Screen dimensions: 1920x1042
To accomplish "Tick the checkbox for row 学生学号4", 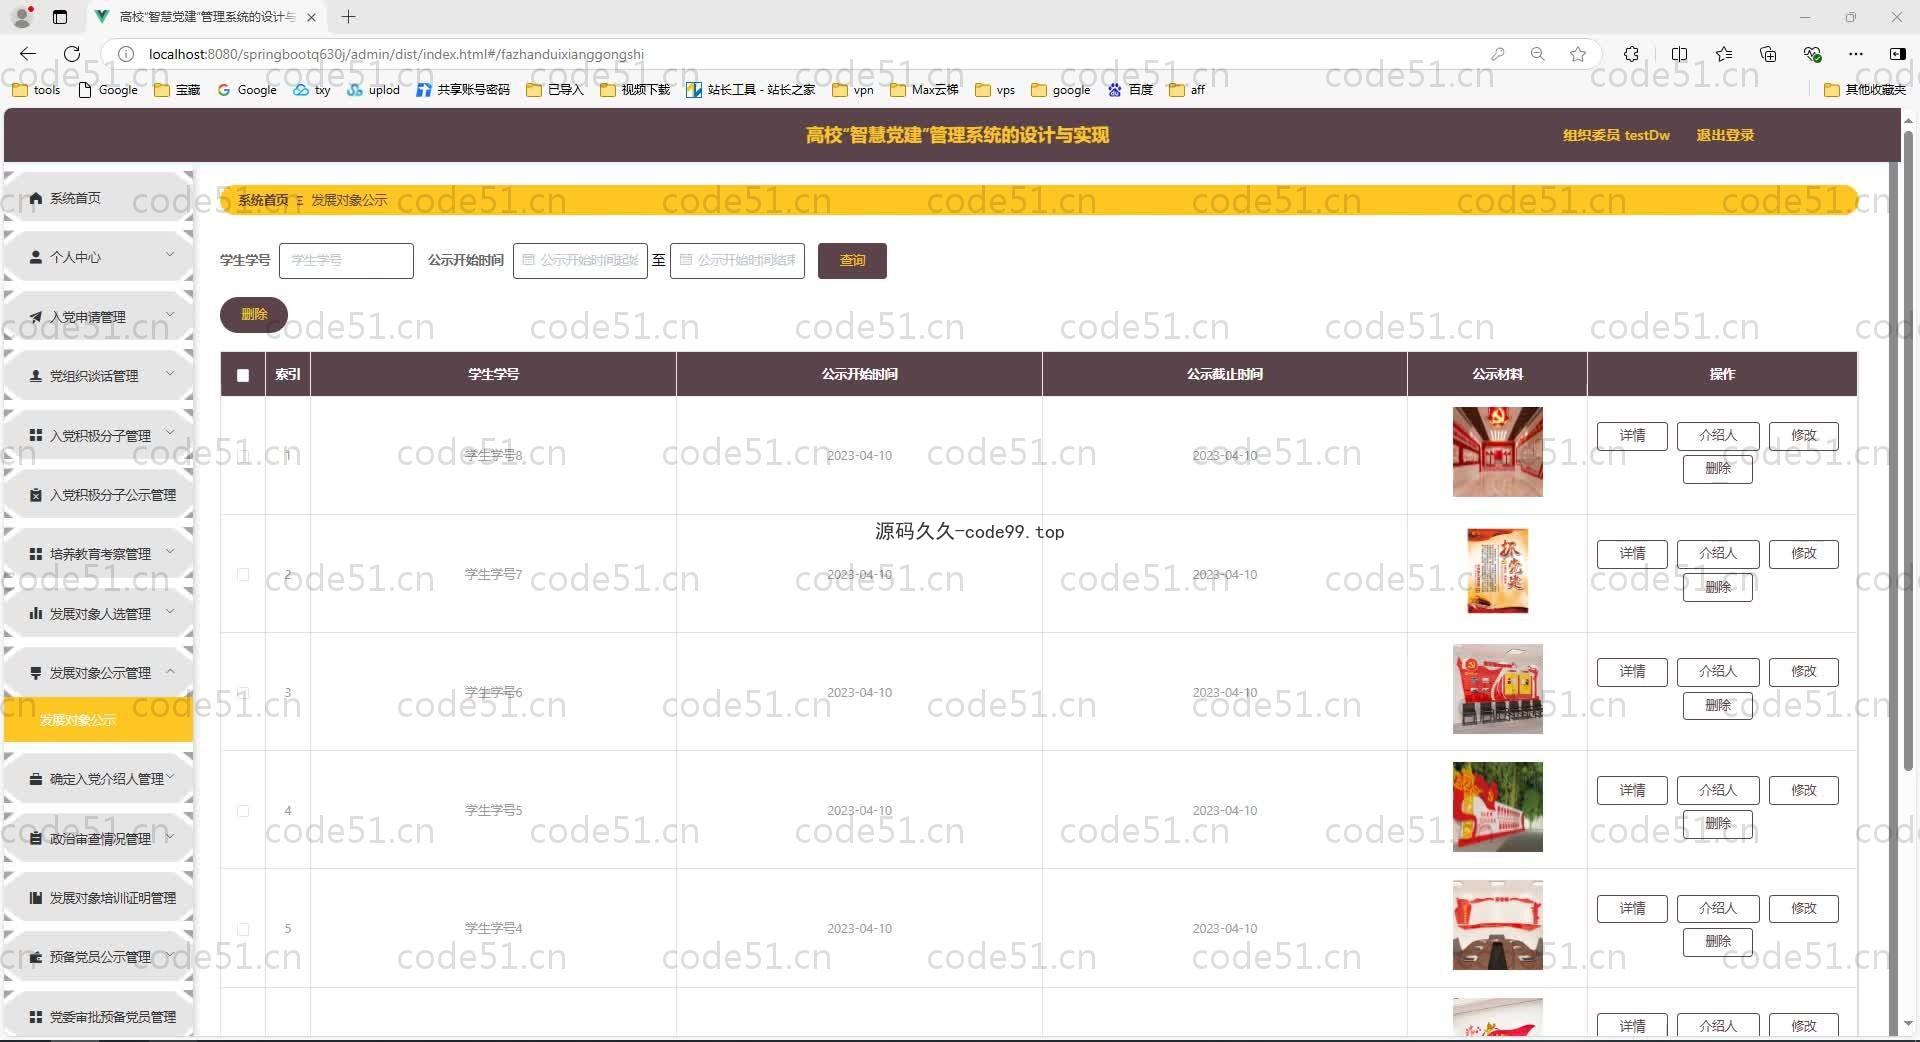I will pos(243,928).
